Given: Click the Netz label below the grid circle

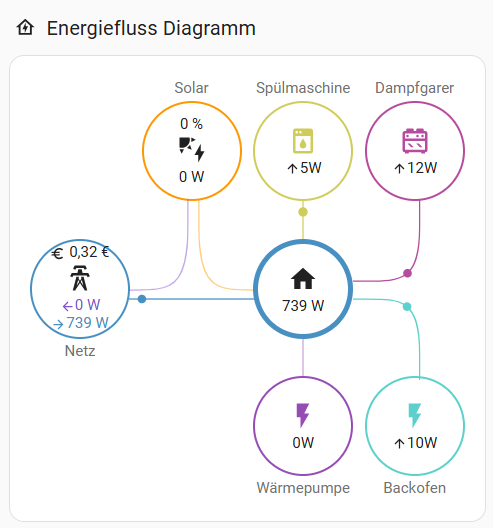Looking at the screenshot, I should click(x=80, y=351).
